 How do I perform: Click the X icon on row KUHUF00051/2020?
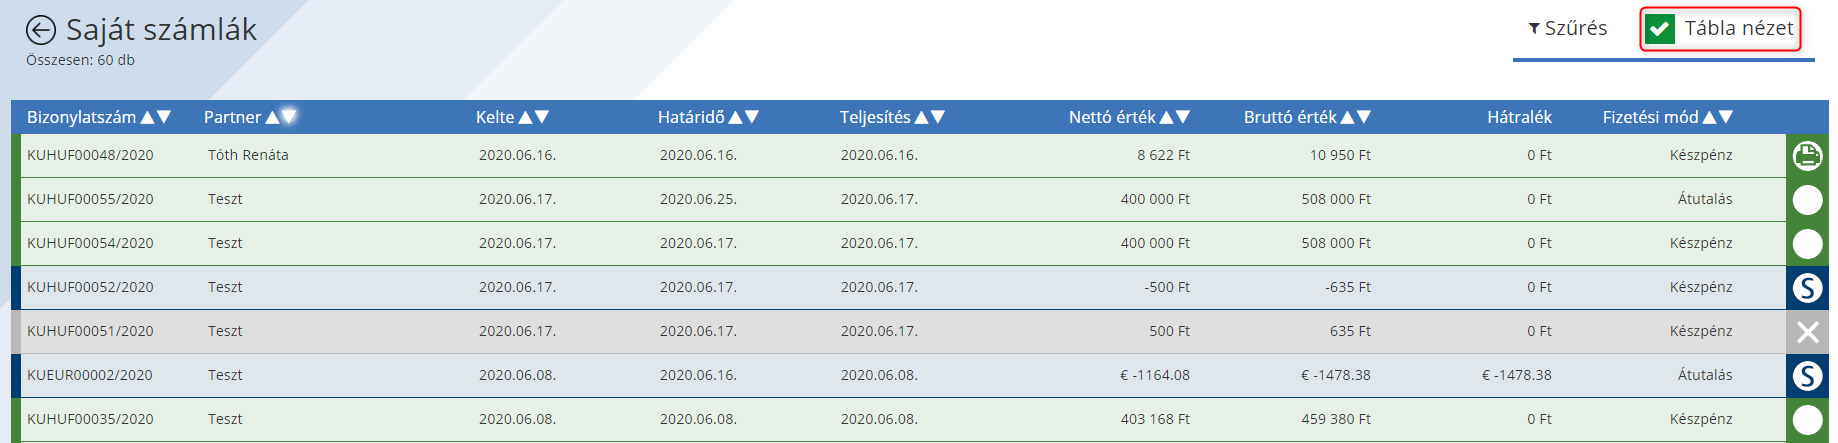[1807, 332]
